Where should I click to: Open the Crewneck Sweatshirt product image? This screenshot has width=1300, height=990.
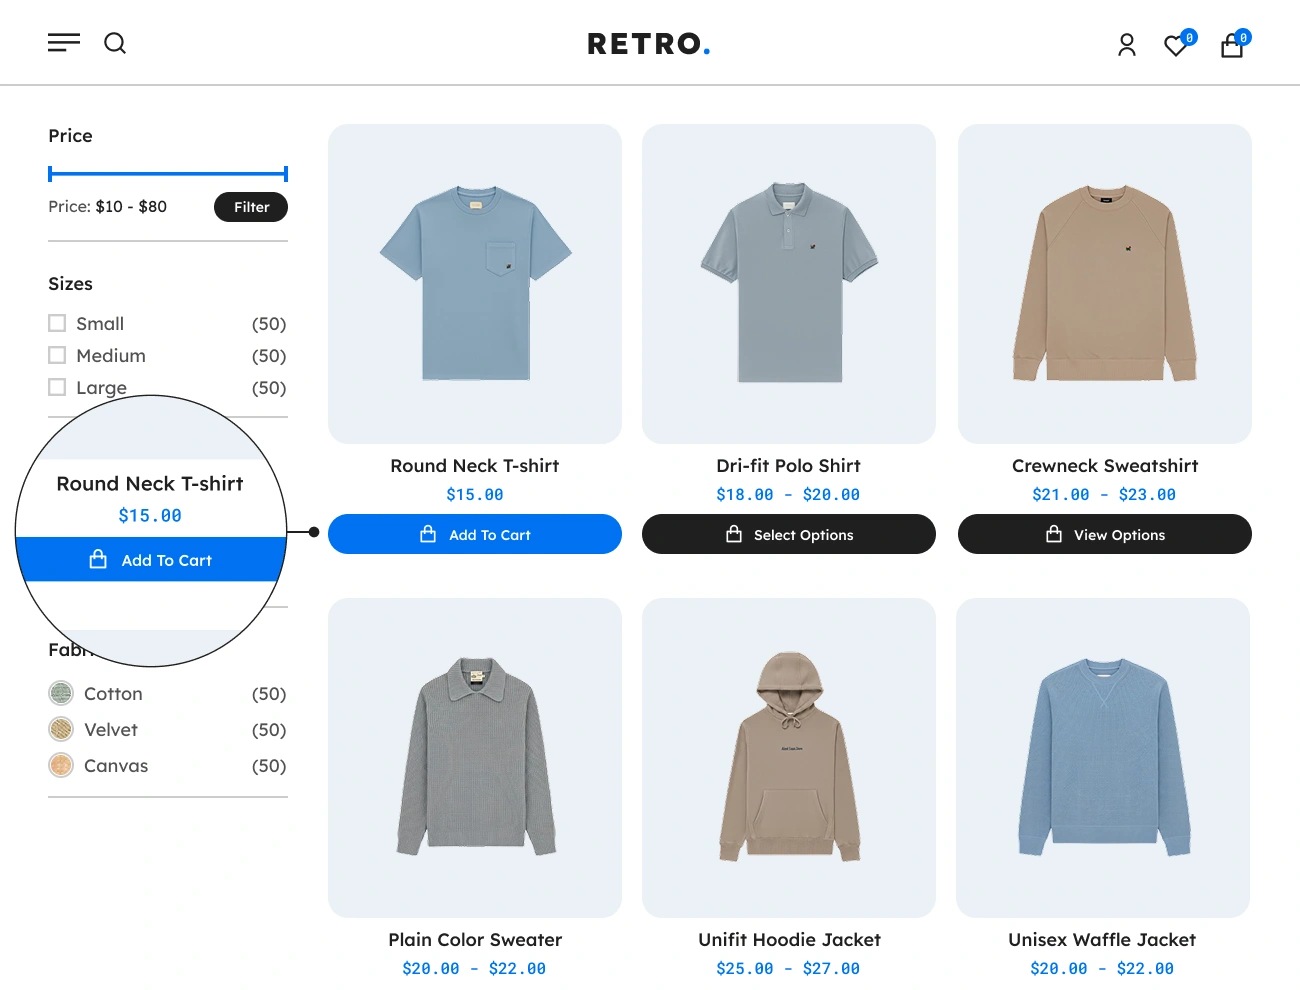click(x=1105, y=284)
